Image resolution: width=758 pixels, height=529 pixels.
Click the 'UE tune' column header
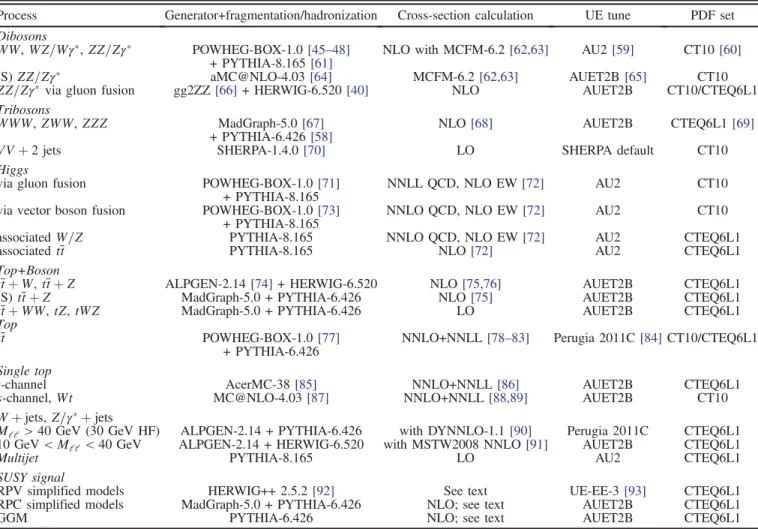608,15
